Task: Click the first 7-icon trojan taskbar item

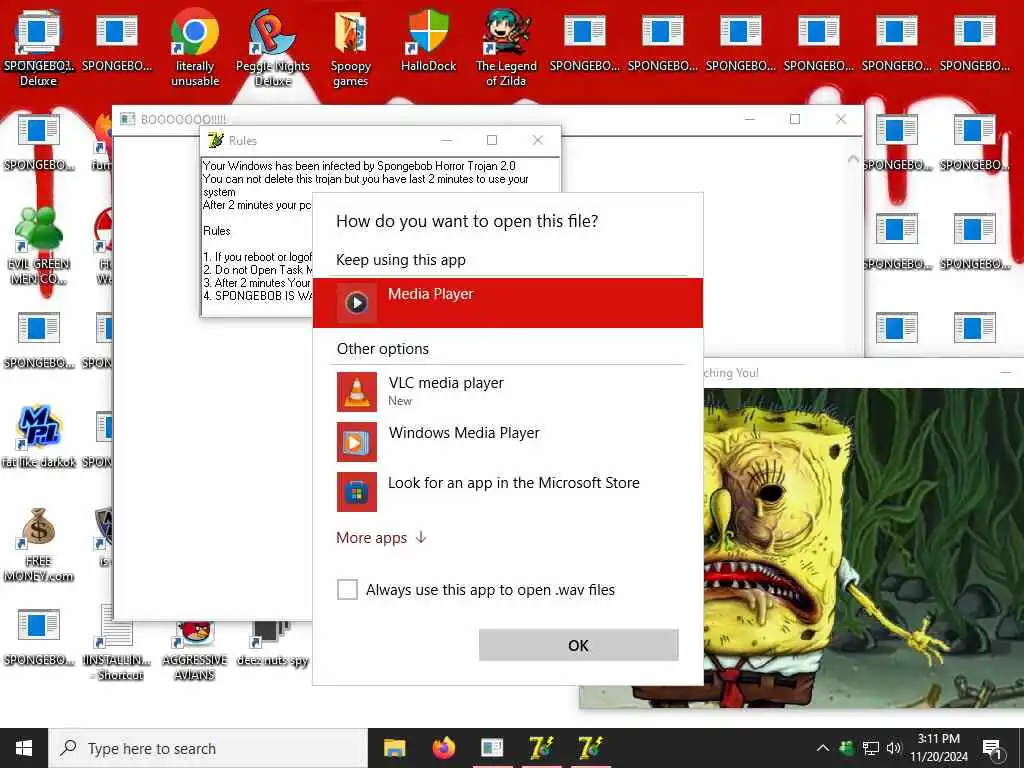Action: [x=541, y=748]
